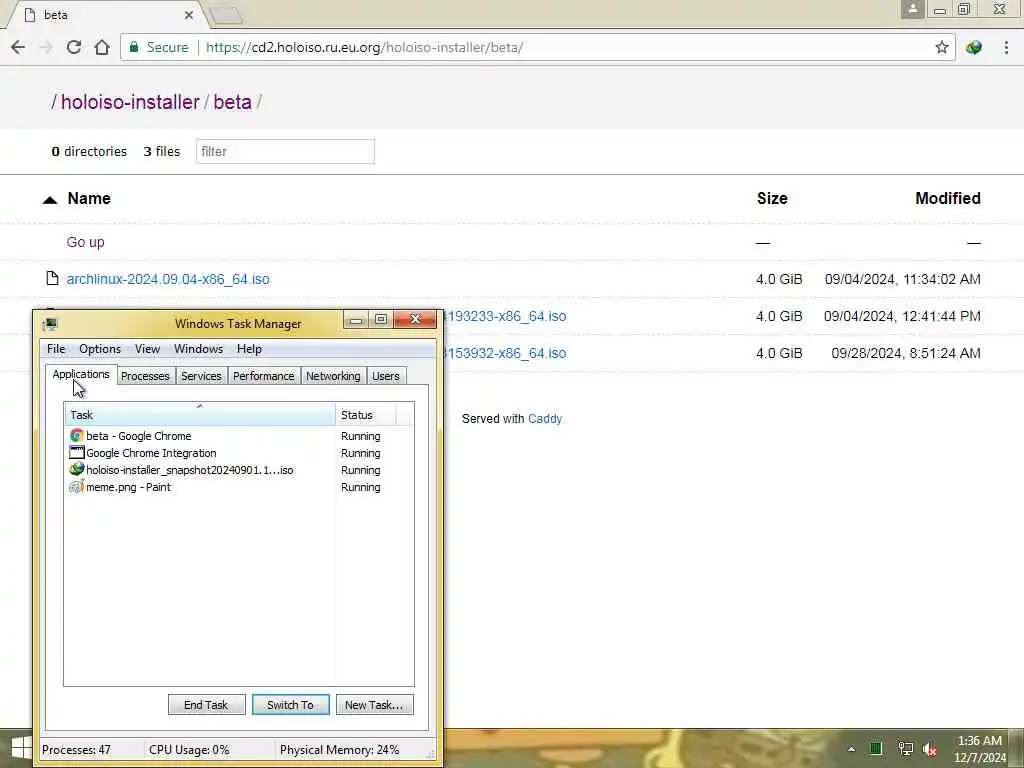This screenshot has width=1024, height=768.
Task: Sort listing by Size column
Action: (x=772, y=199)
